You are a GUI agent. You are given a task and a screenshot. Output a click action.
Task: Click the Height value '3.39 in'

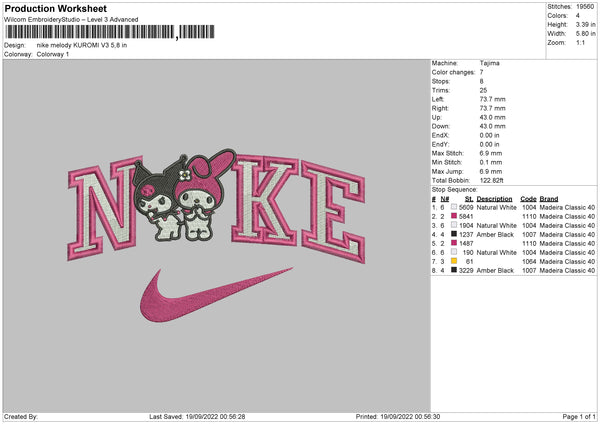coord(585,24)
